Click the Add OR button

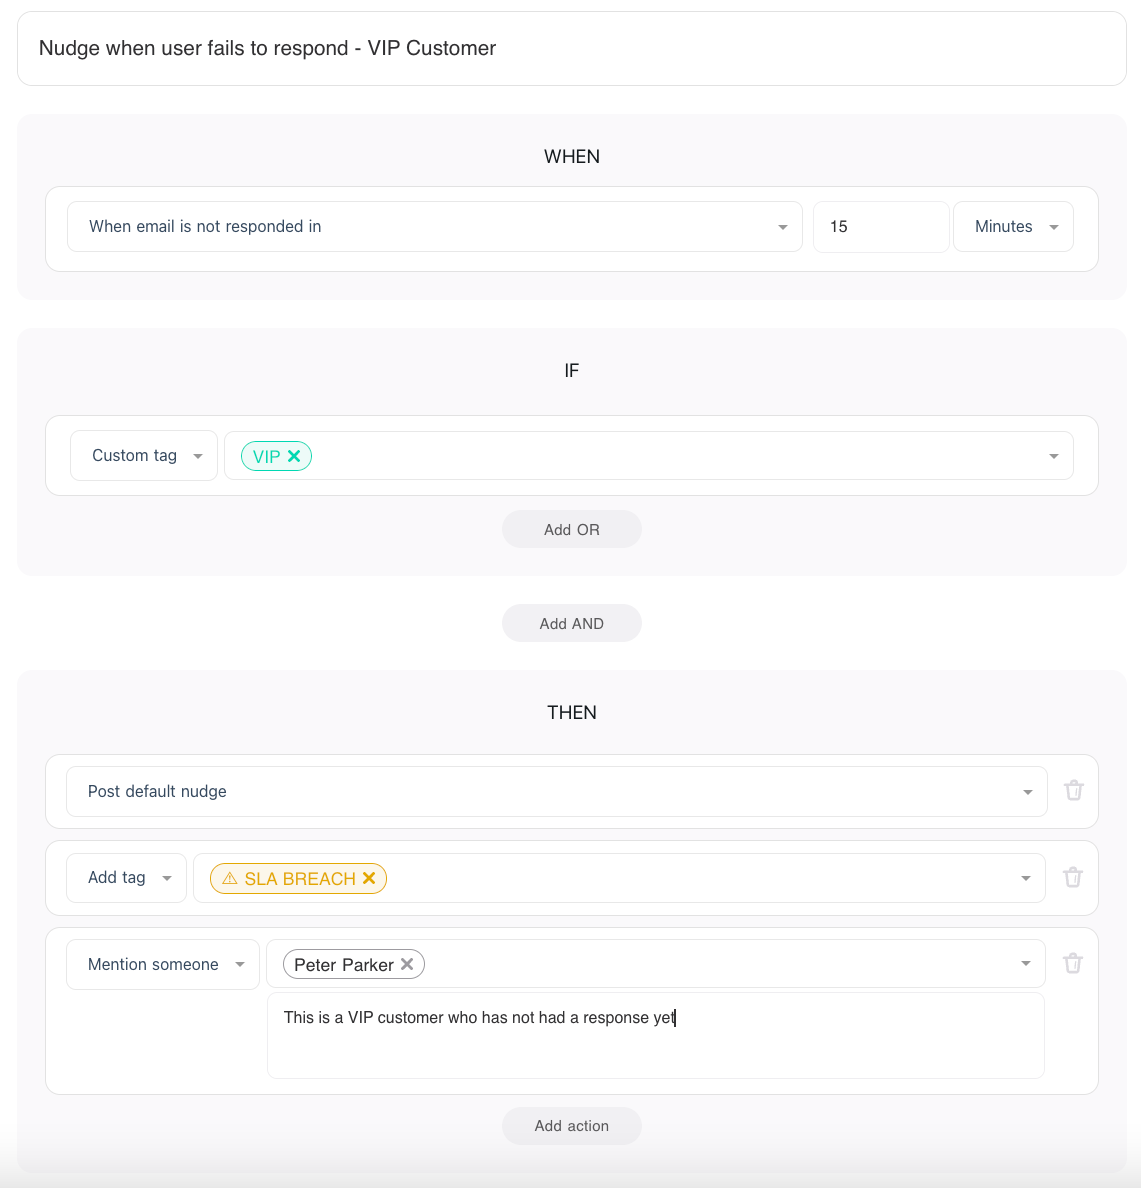[x=571, y=530]
